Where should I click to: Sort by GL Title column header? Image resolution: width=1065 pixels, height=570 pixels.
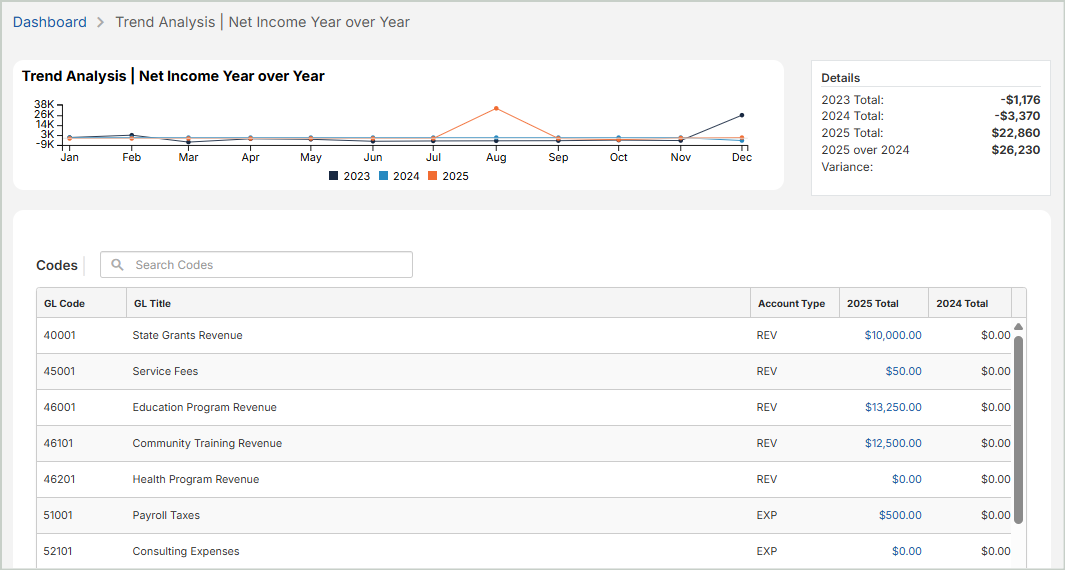coord(152,303)
